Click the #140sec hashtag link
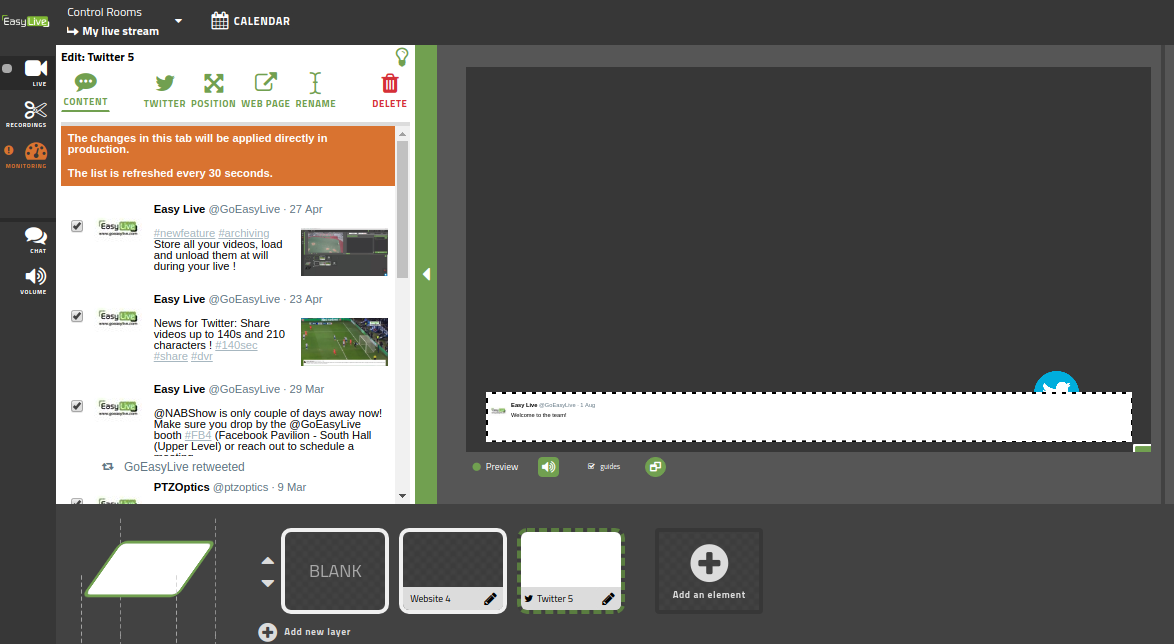This screenshot has width=1174, height=644. [236, 345]
